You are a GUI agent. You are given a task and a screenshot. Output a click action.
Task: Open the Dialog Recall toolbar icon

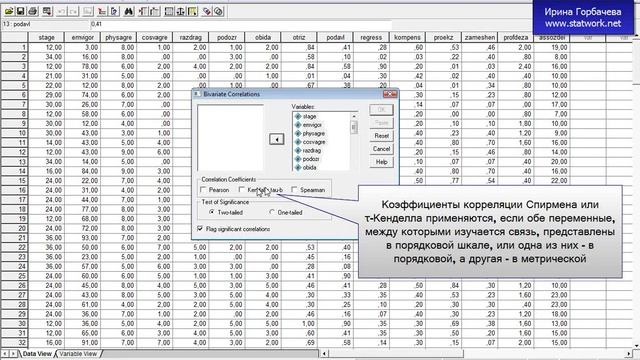click(47, 11)
